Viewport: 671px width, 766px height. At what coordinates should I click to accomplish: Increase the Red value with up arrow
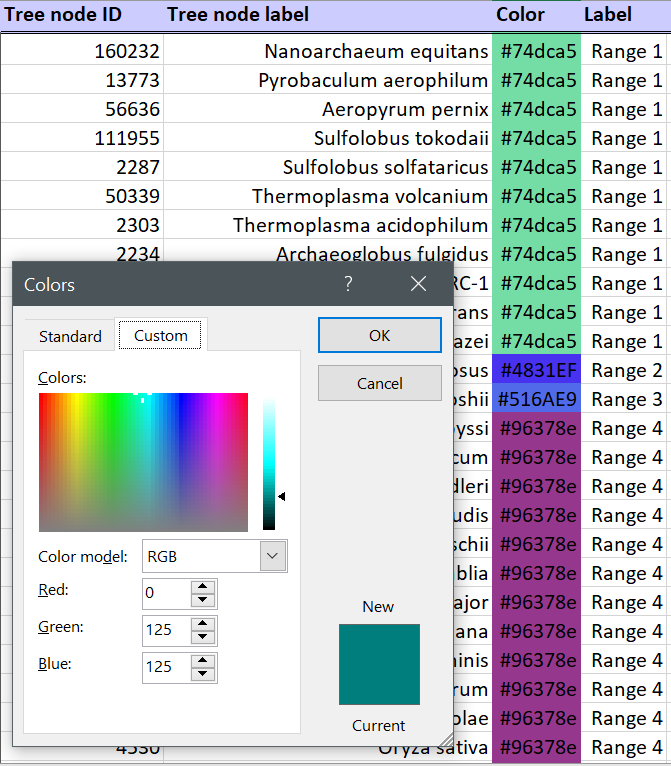pyautogui.click(x=203, y=587)
